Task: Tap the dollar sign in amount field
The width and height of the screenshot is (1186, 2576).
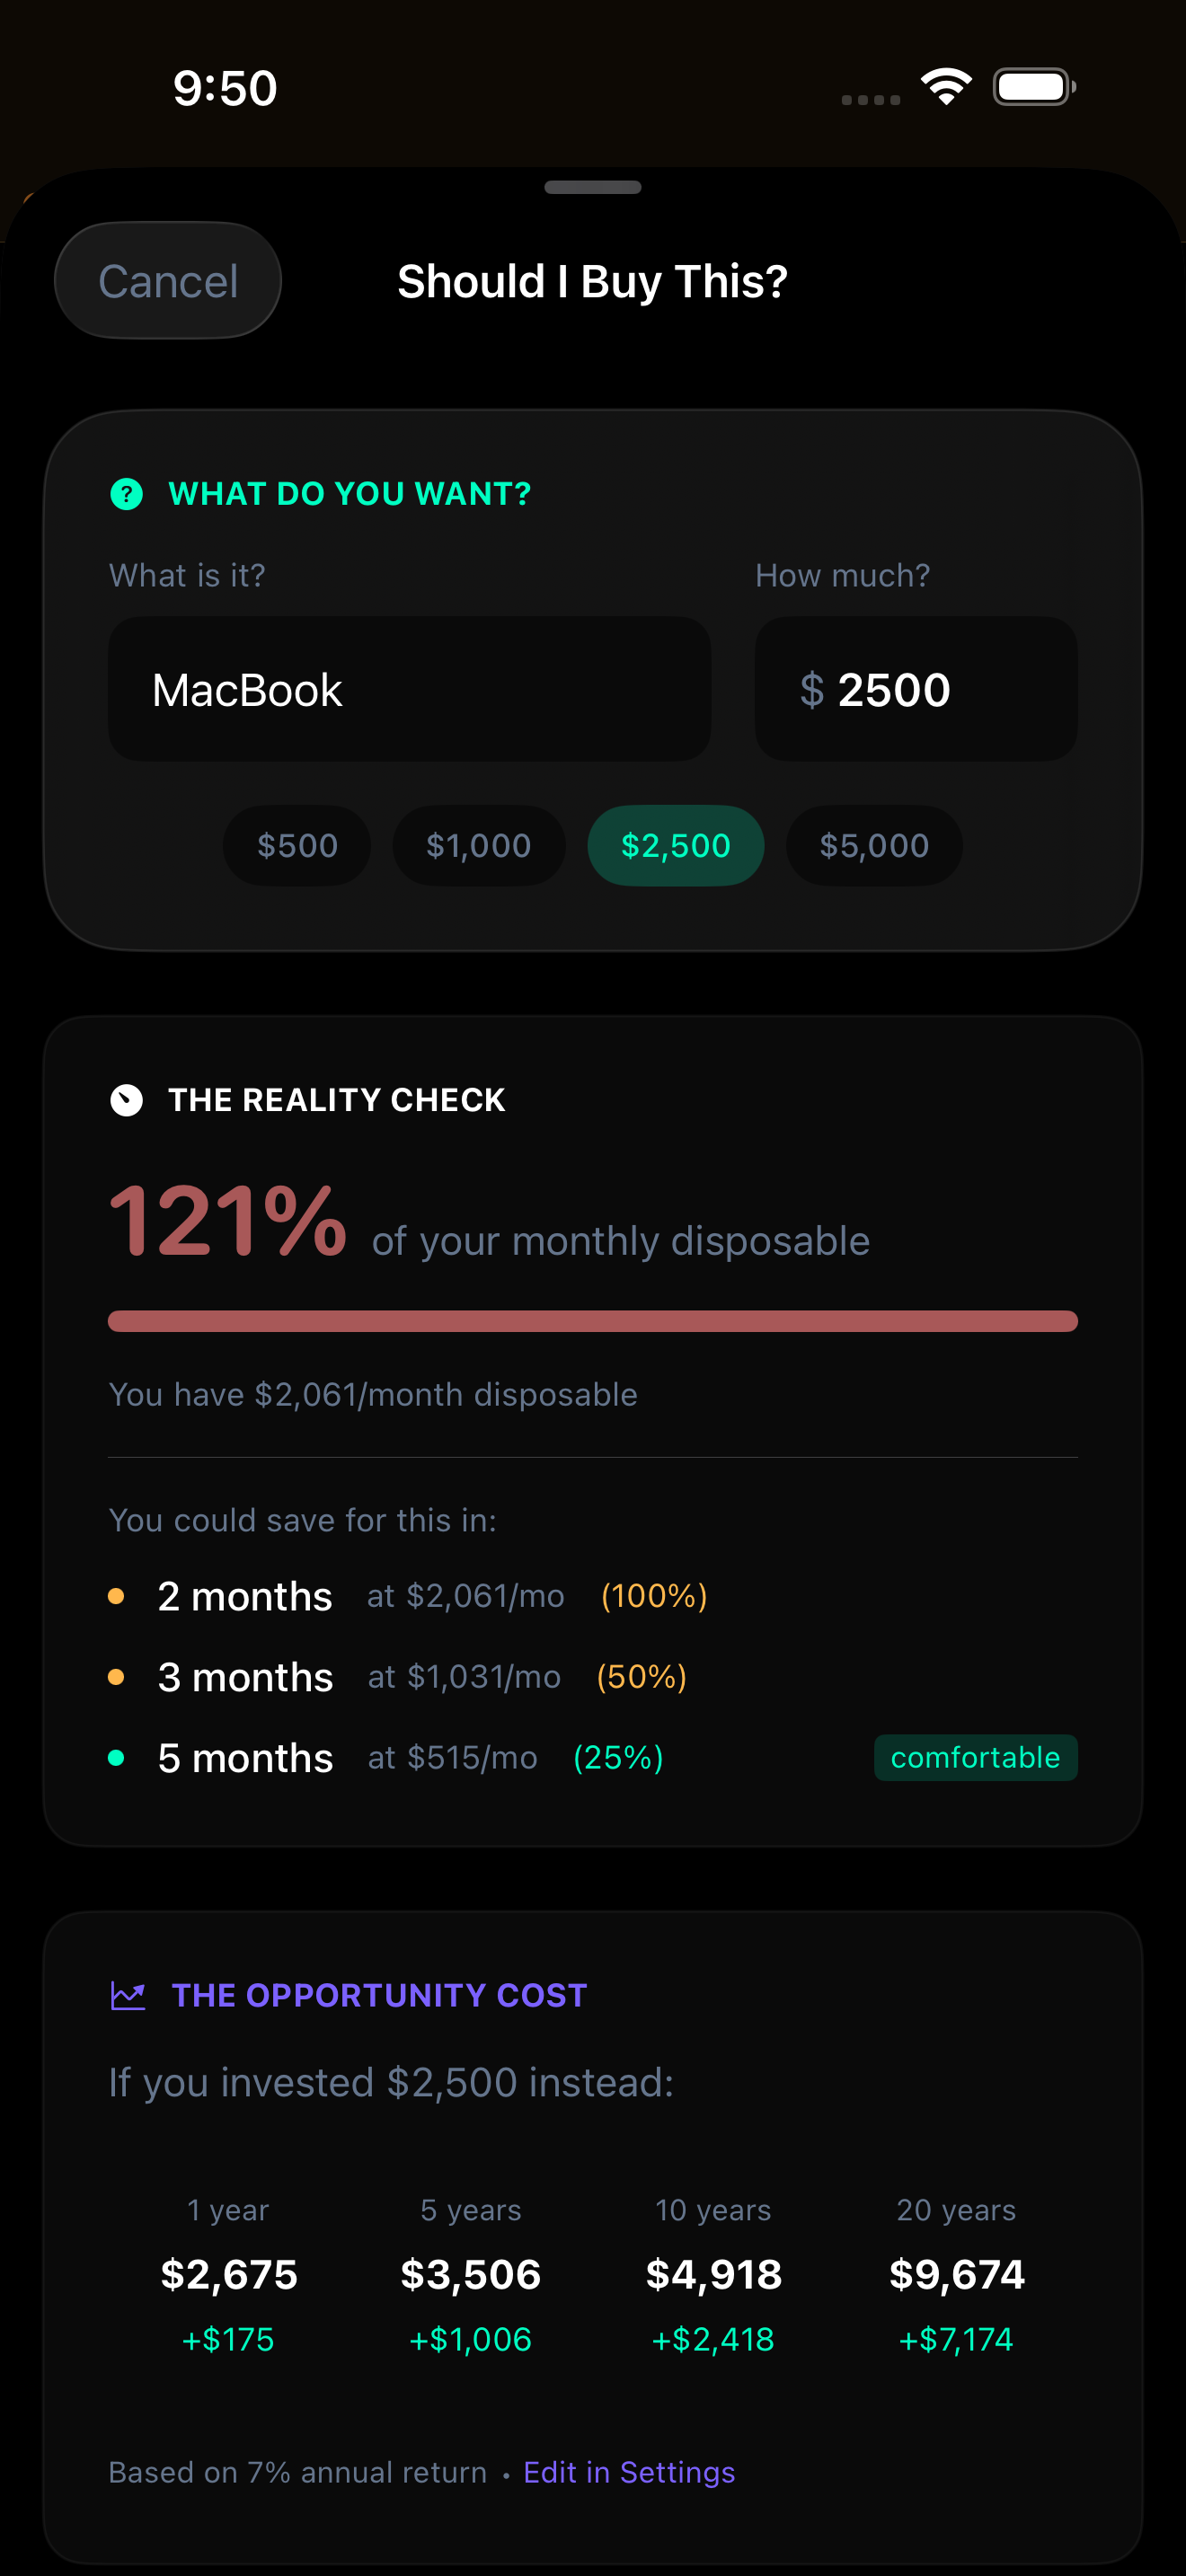Action: coord(812,690)
